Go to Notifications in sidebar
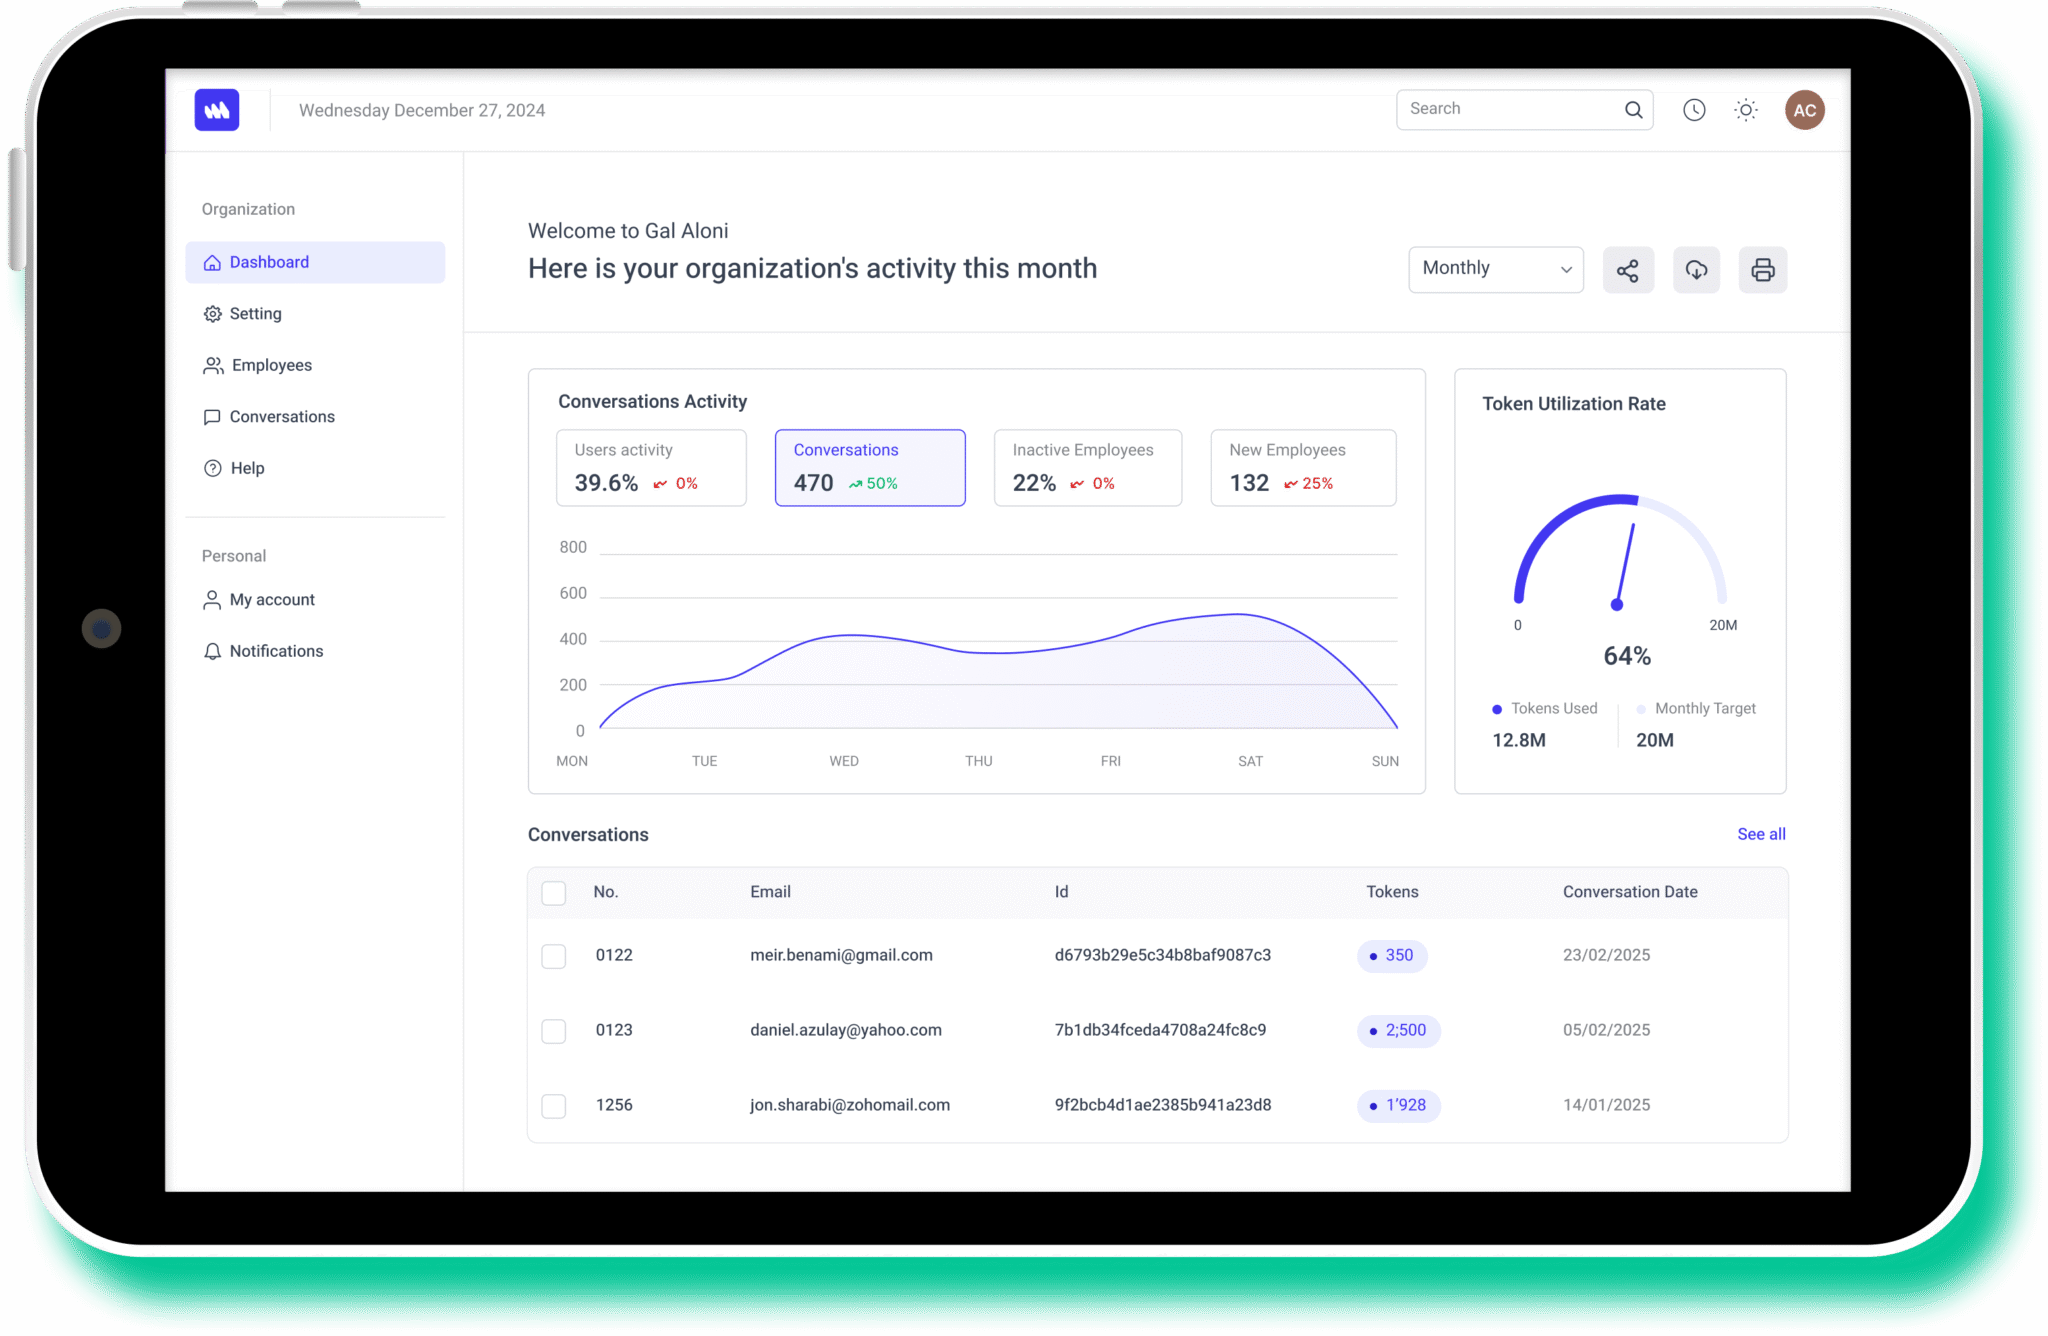2048x1336 pixels. point(276,651)
